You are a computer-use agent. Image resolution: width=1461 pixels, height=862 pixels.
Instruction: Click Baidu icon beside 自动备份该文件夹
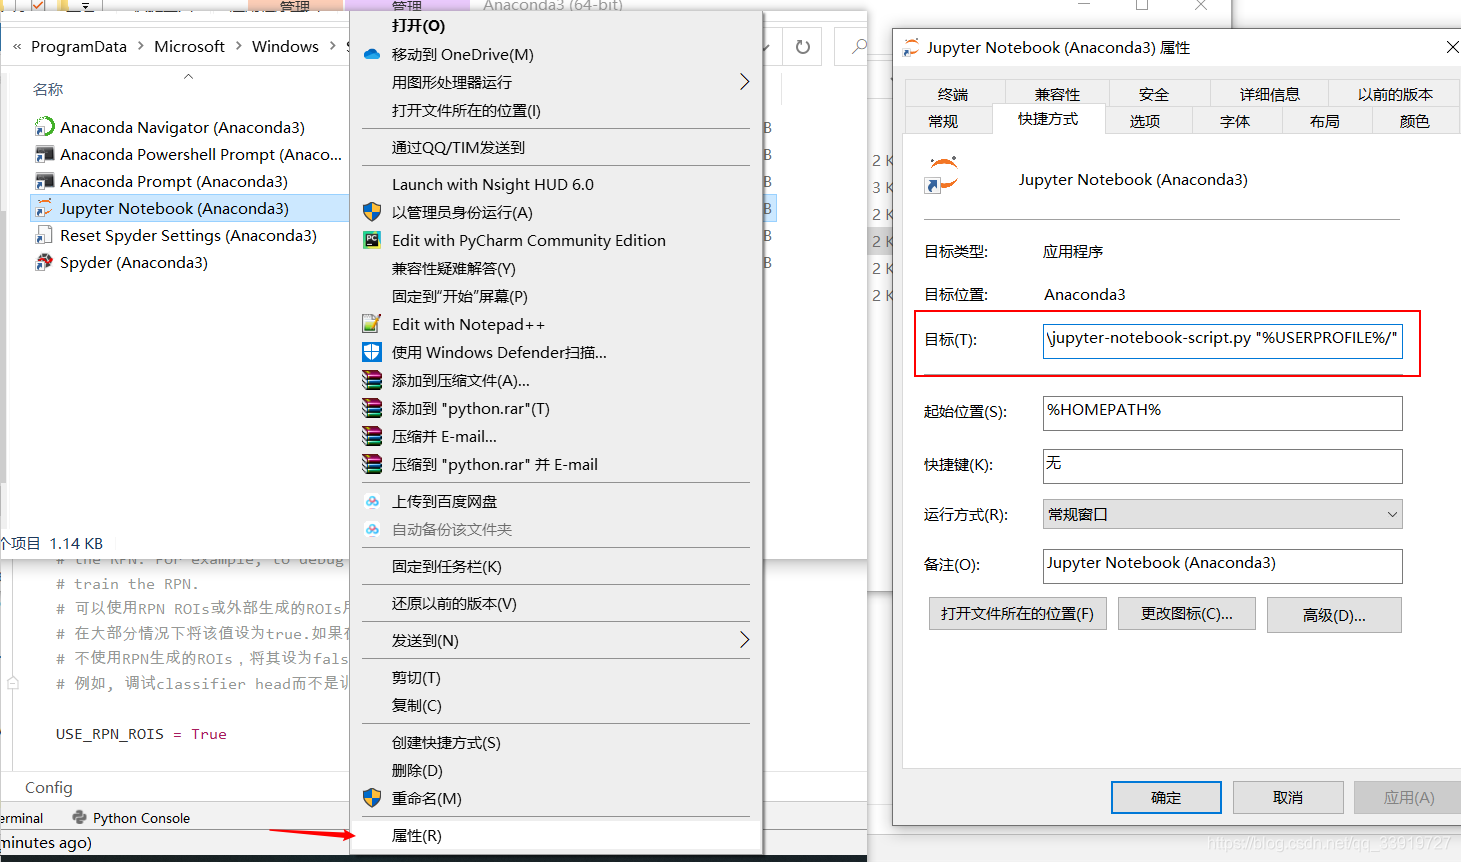click(x=372, y=529)
